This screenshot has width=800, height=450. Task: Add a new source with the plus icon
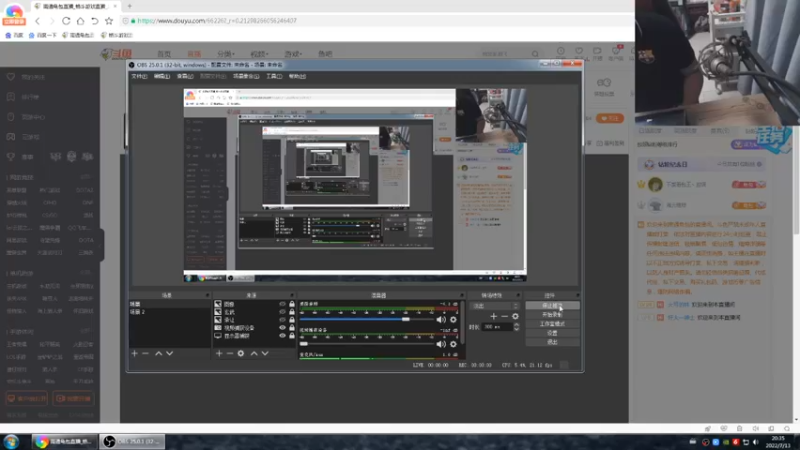tap(219, 353)
